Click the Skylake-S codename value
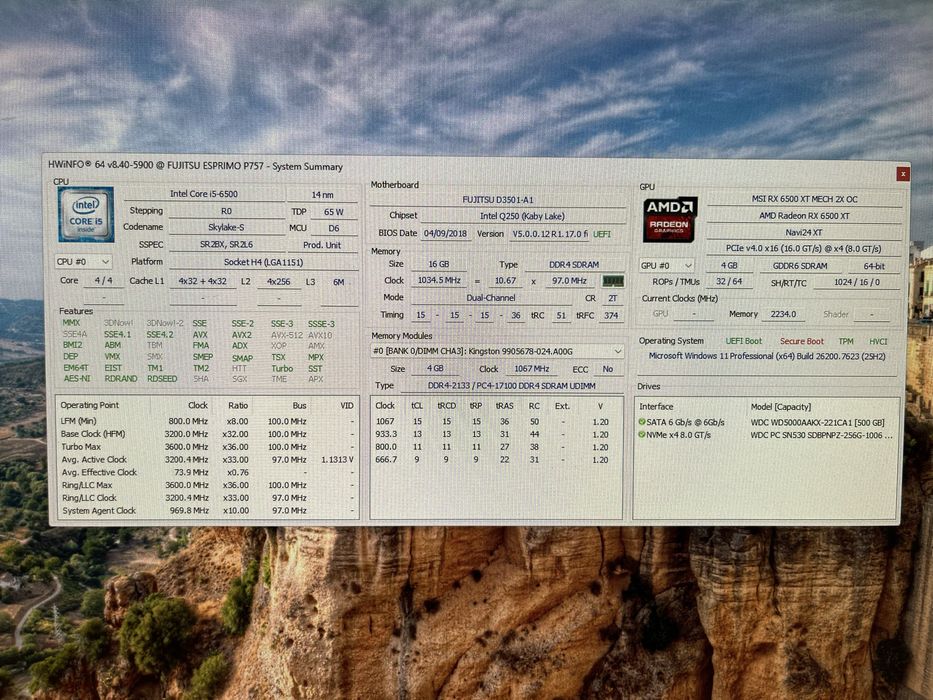This screenshot has width=933, height=700. pyautogui.click(x=226, y=227)
